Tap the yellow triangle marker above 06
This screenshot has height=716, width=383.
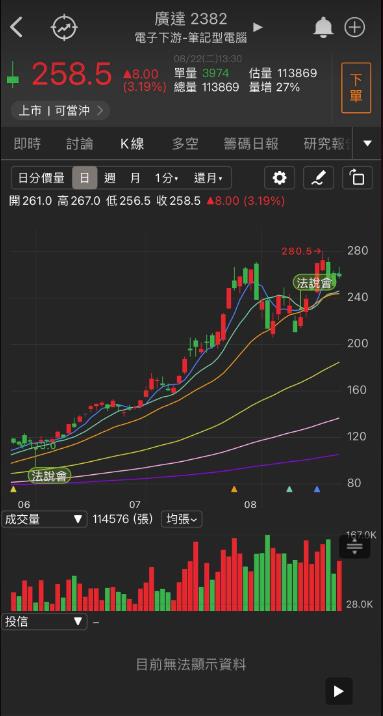[13, 489]
